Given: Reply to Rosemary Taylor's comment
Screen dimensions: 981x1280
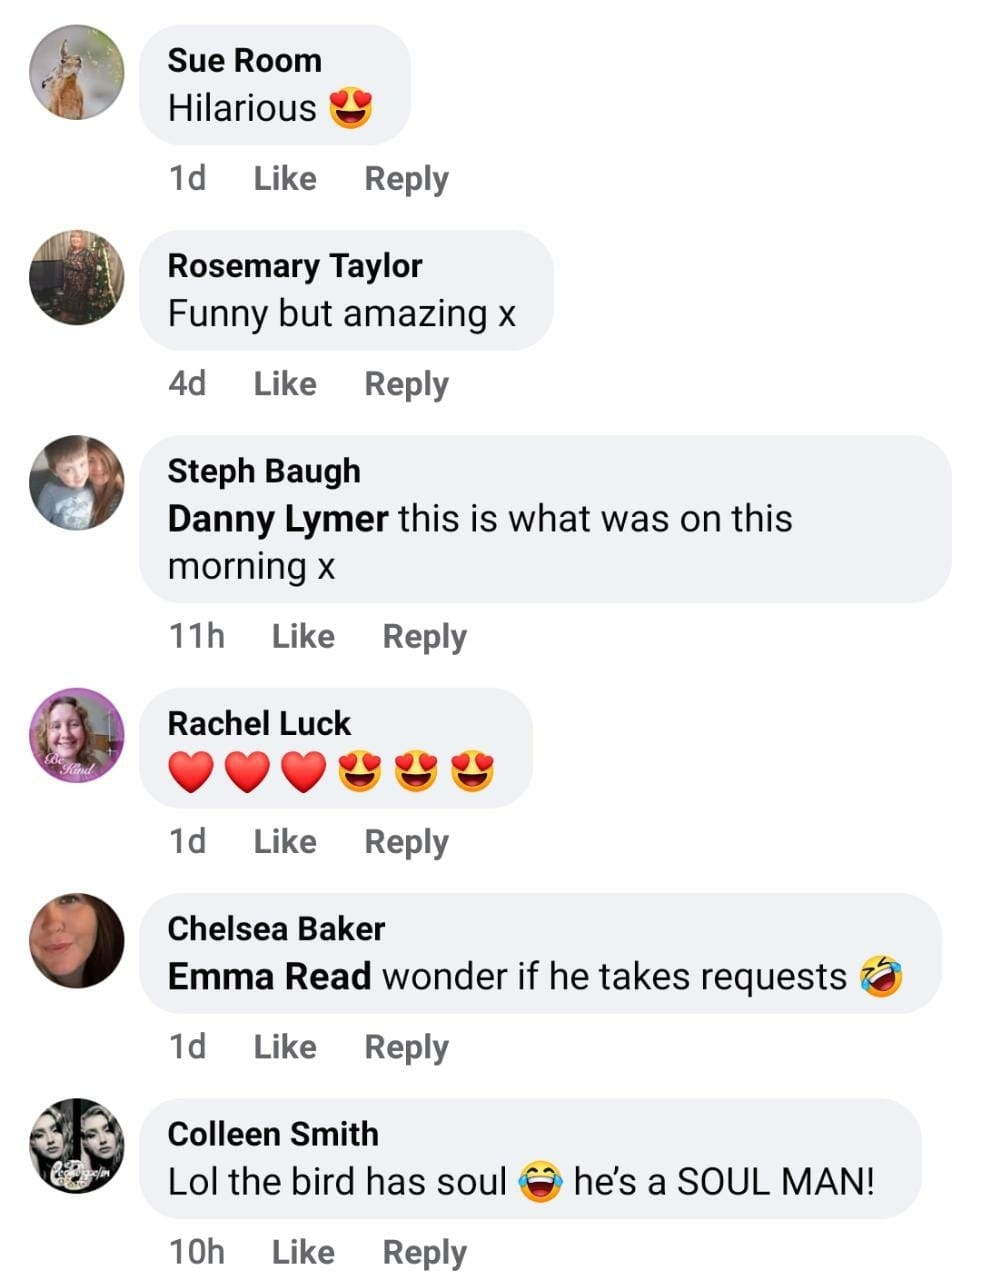Looking at the screenshot, I should (x=406, y=384).
